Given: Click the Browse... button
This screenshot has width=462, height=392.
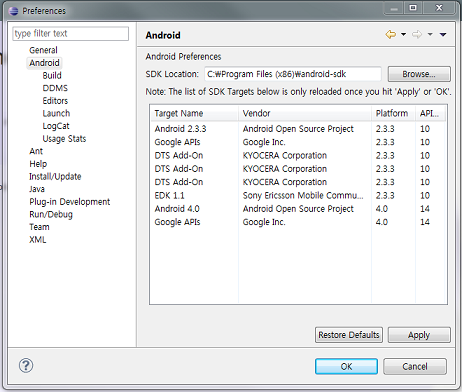Looking at the screenshot, I should [x=419, y=74].
